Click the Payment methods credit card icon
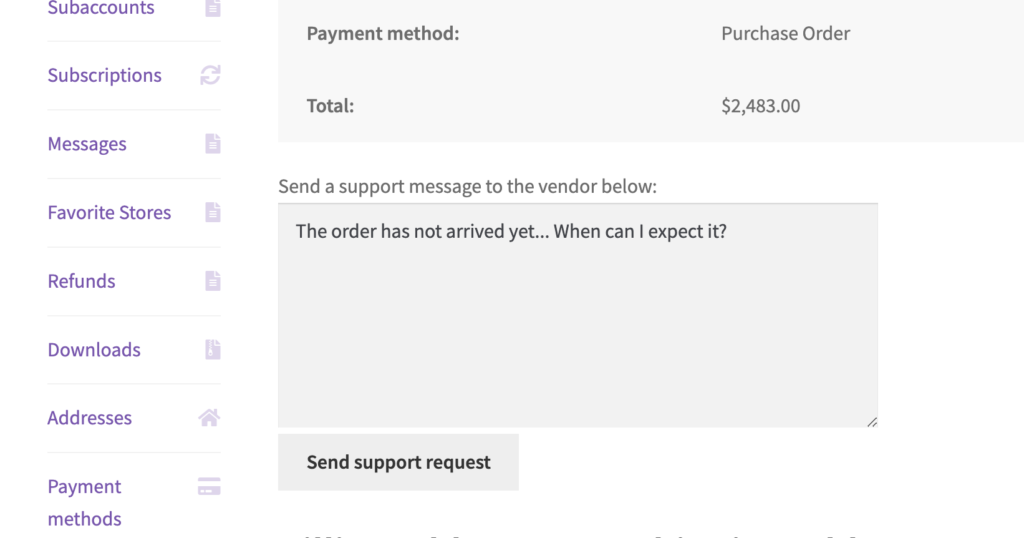 (x=209, y=486)
